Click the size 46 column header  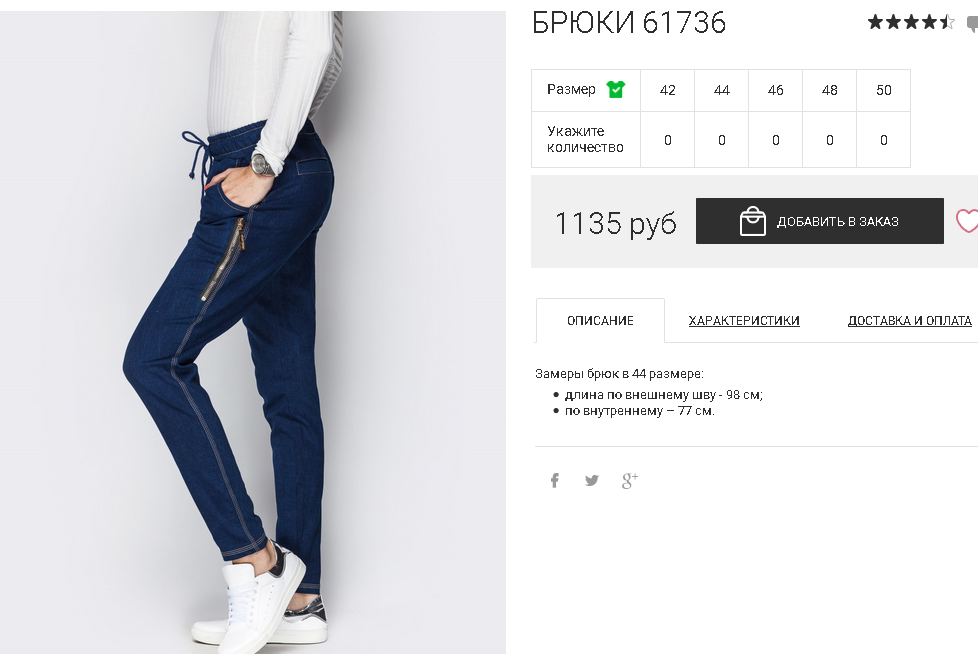point(775,90)
